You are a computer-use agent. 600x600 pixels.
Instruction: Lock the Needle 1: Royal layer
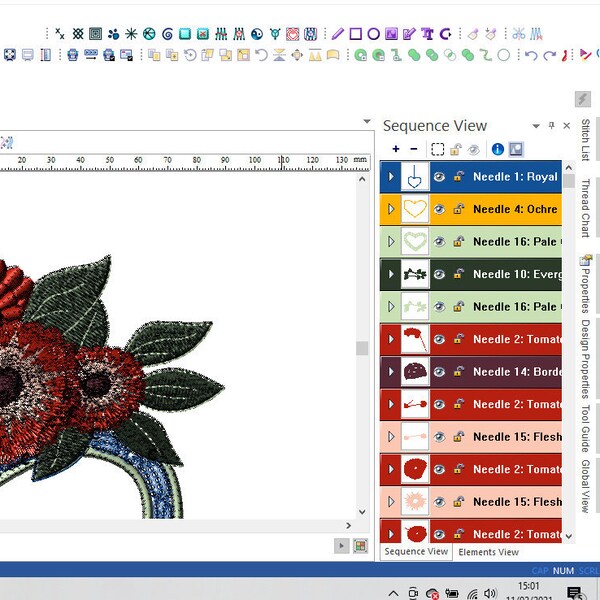coord(458,176)
